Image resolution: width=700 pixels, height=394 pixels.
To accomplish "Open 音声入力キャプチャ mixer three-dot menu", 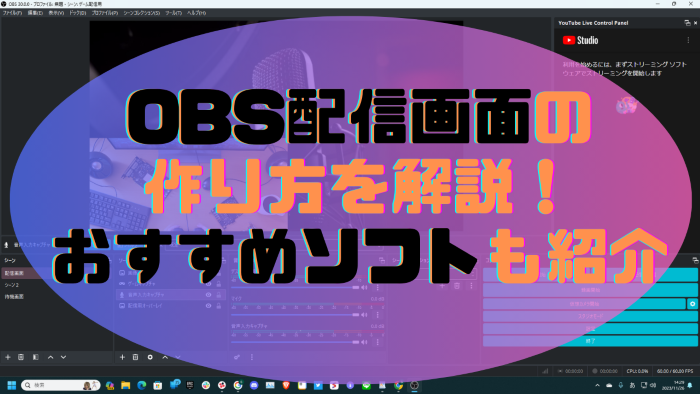I will tap(378, 342).
